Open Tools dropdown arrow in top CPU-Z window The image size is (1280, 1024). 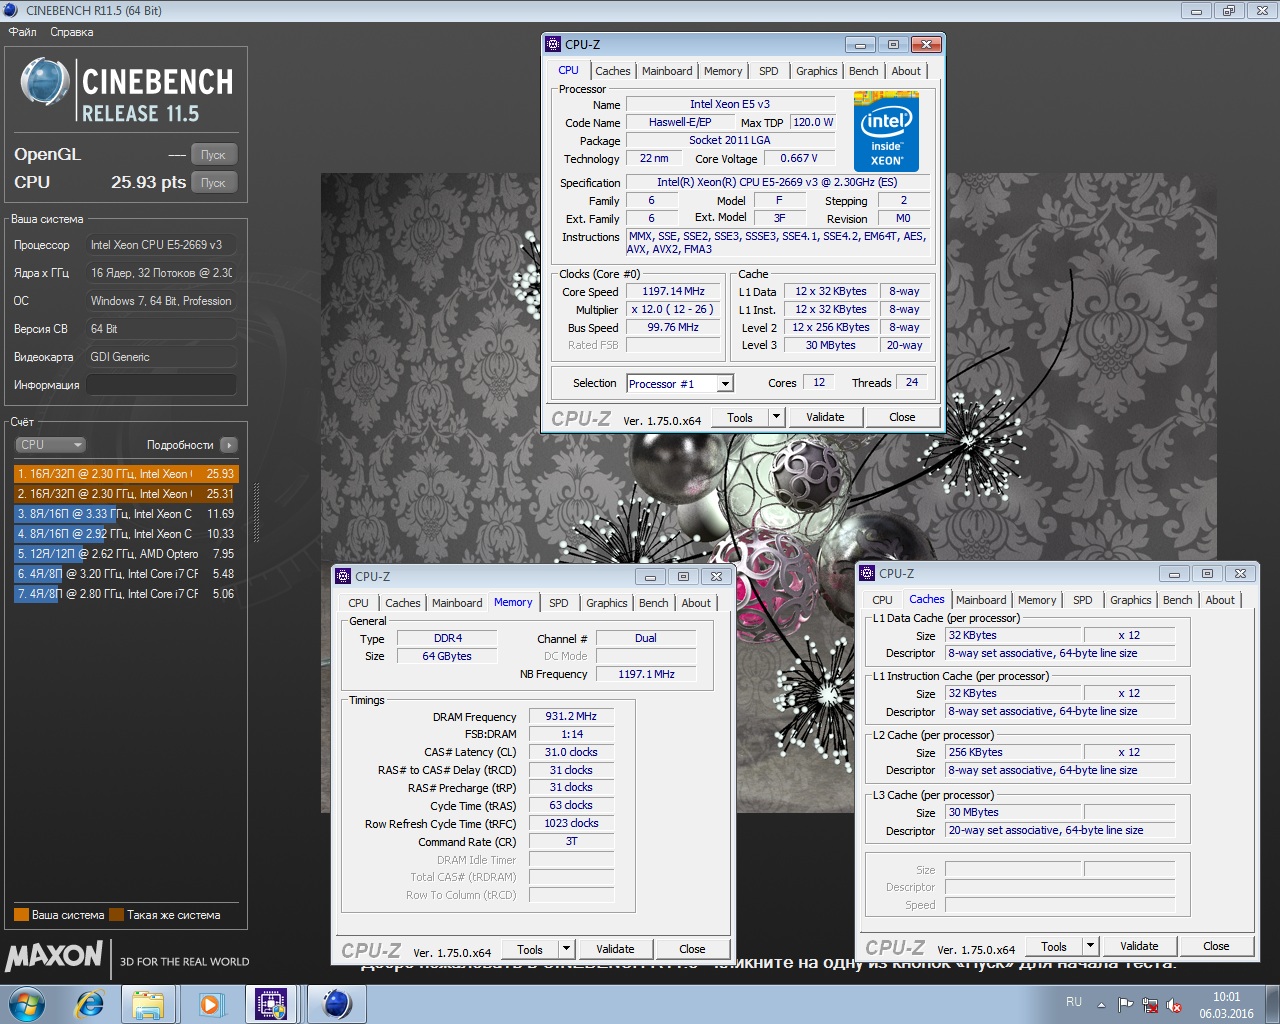776,418
